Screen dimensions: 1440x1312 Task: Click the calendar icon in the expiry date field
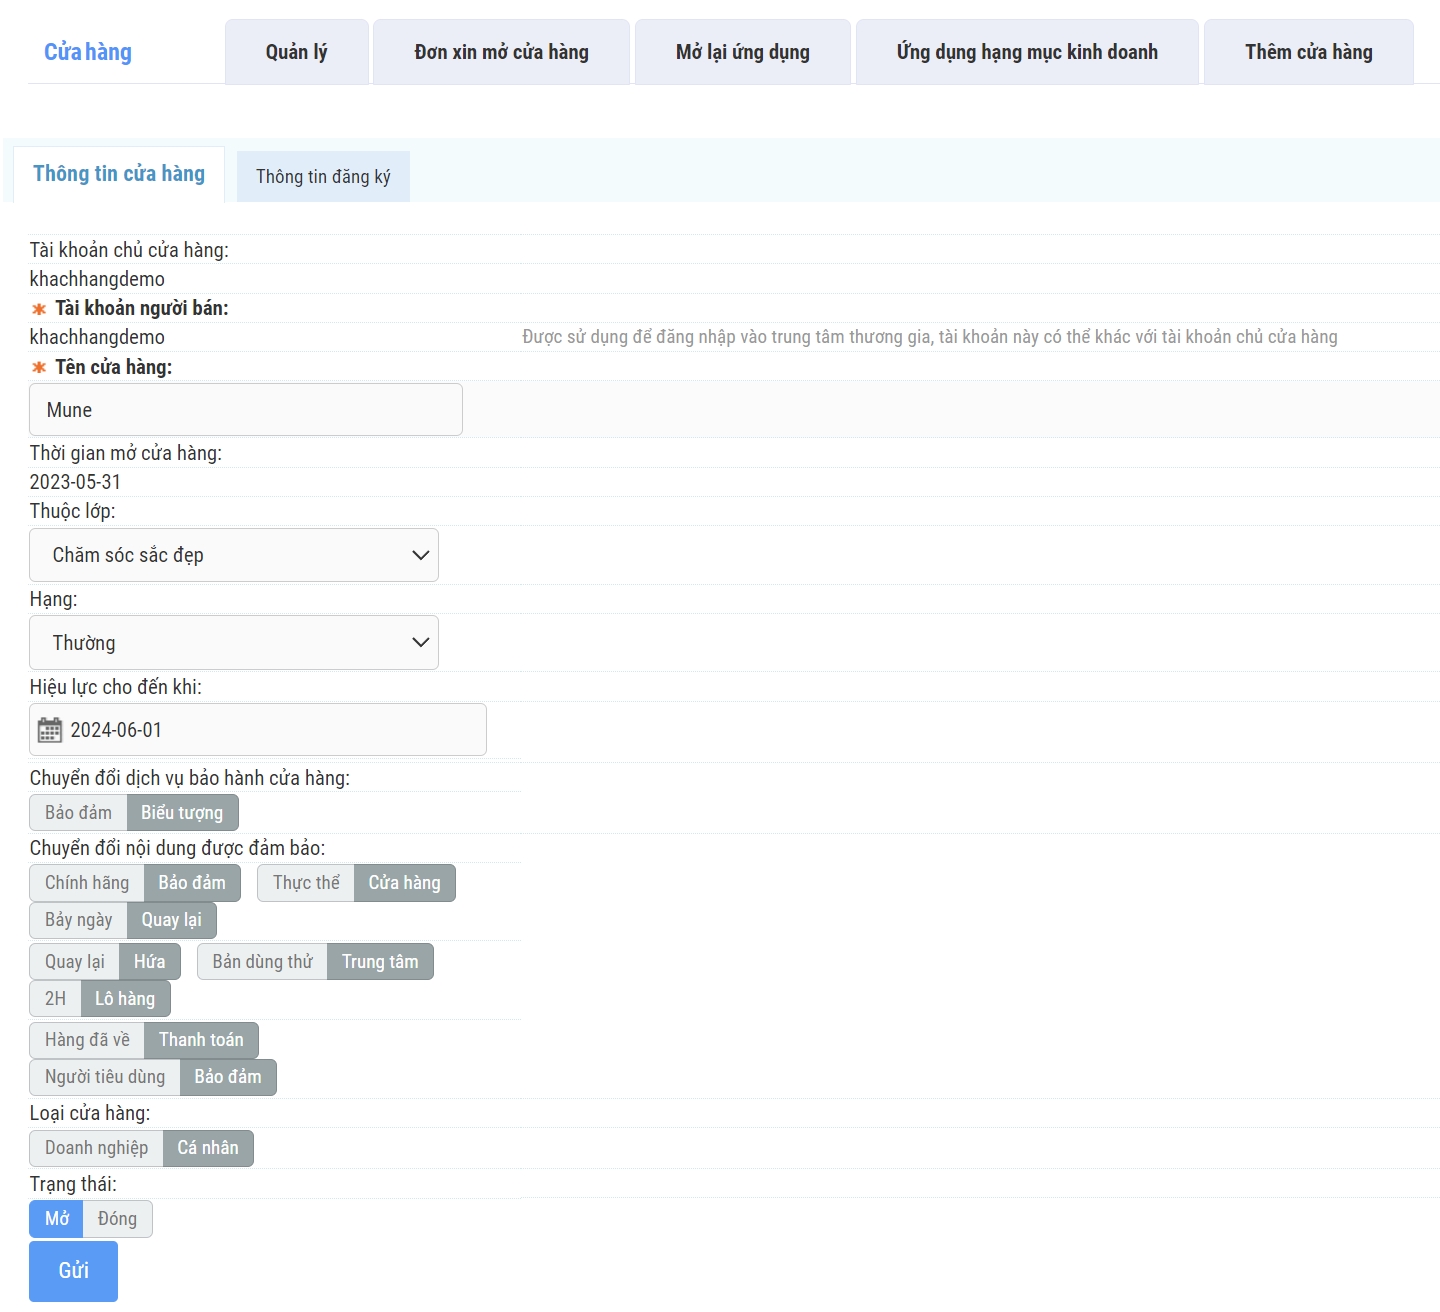pos(49,730)
